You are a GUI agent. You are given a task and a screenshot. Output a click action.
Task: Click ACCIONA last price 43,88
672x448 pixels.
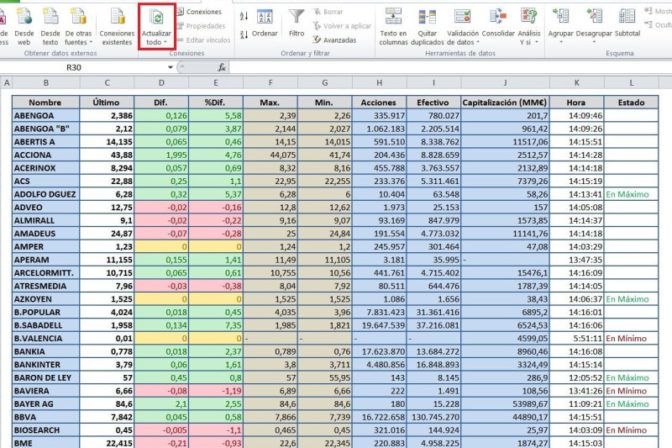pyautogui.click(x=107, y=155)
